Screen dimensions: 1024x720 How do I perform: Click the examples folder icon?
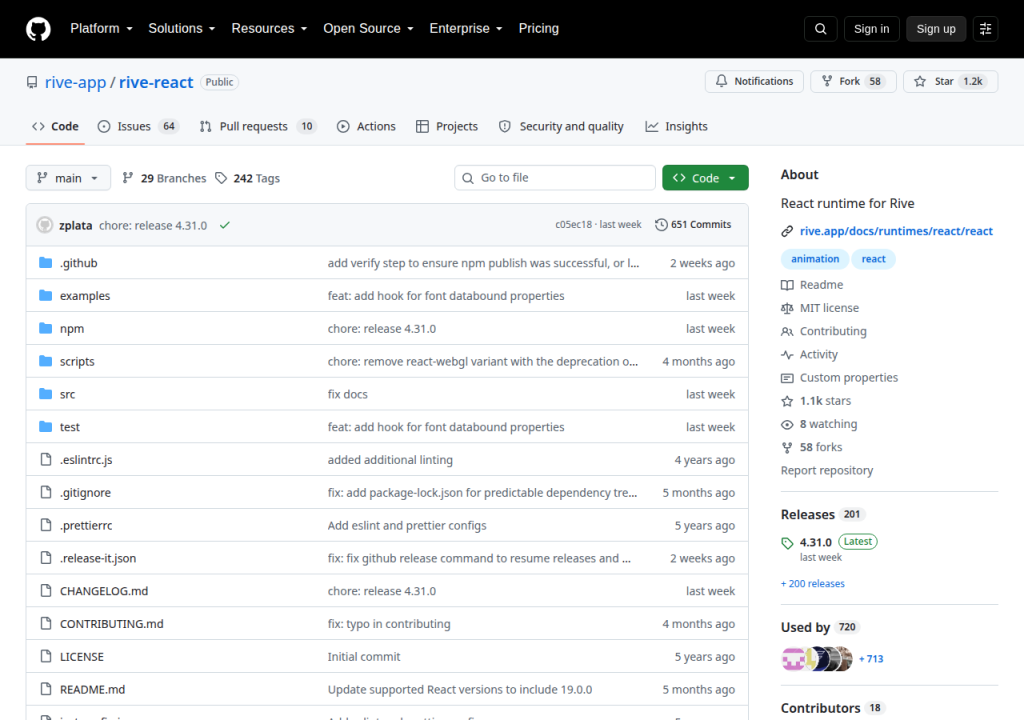[x=46, y=295]
